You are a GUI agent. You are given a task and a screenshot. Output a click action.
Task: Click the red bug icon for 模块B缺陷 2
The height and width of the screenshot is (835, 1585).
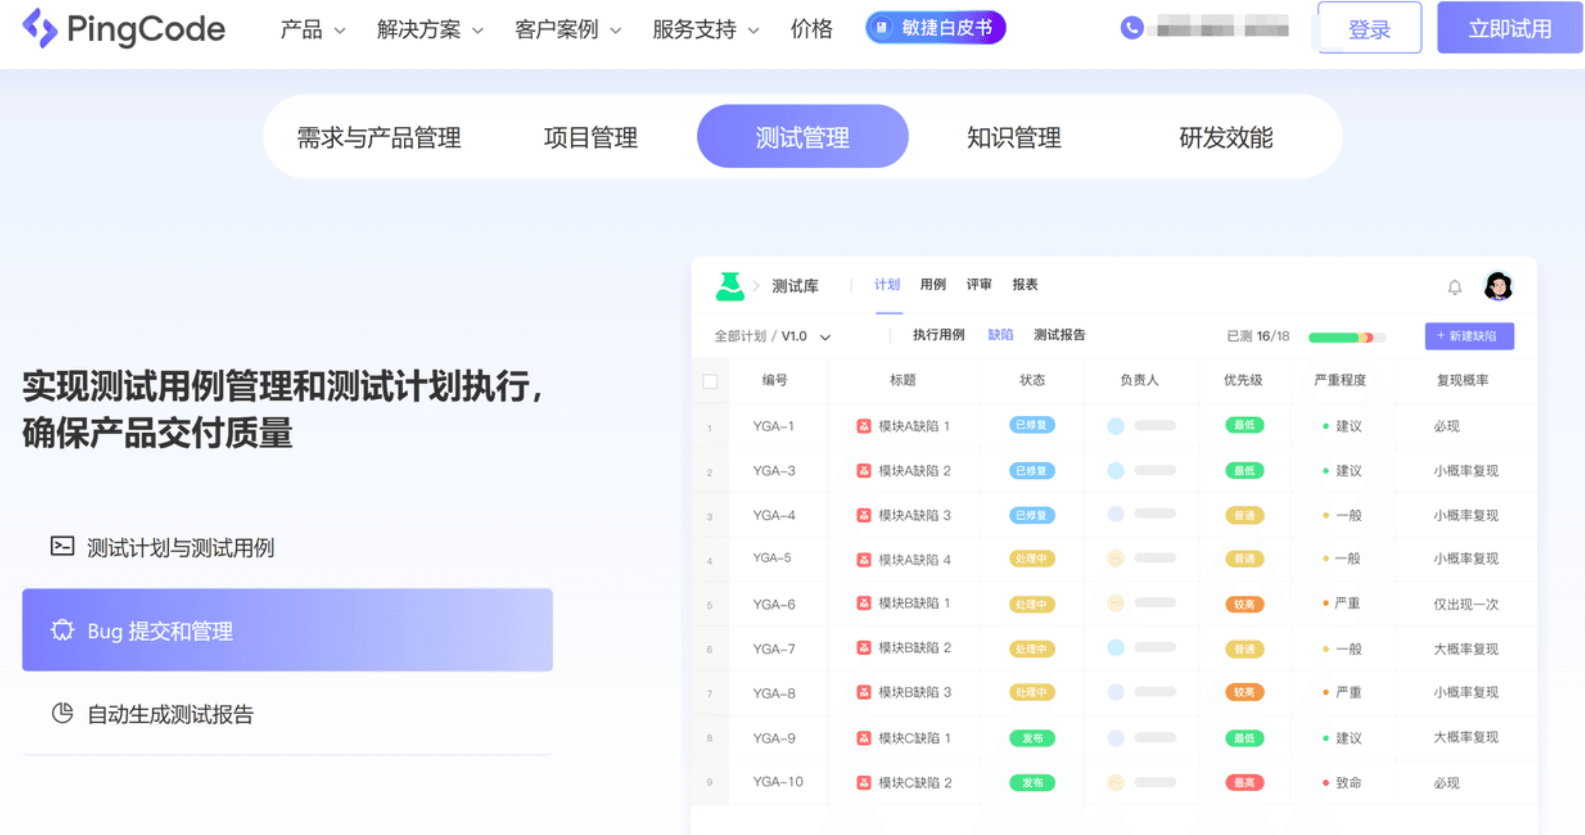864,648
